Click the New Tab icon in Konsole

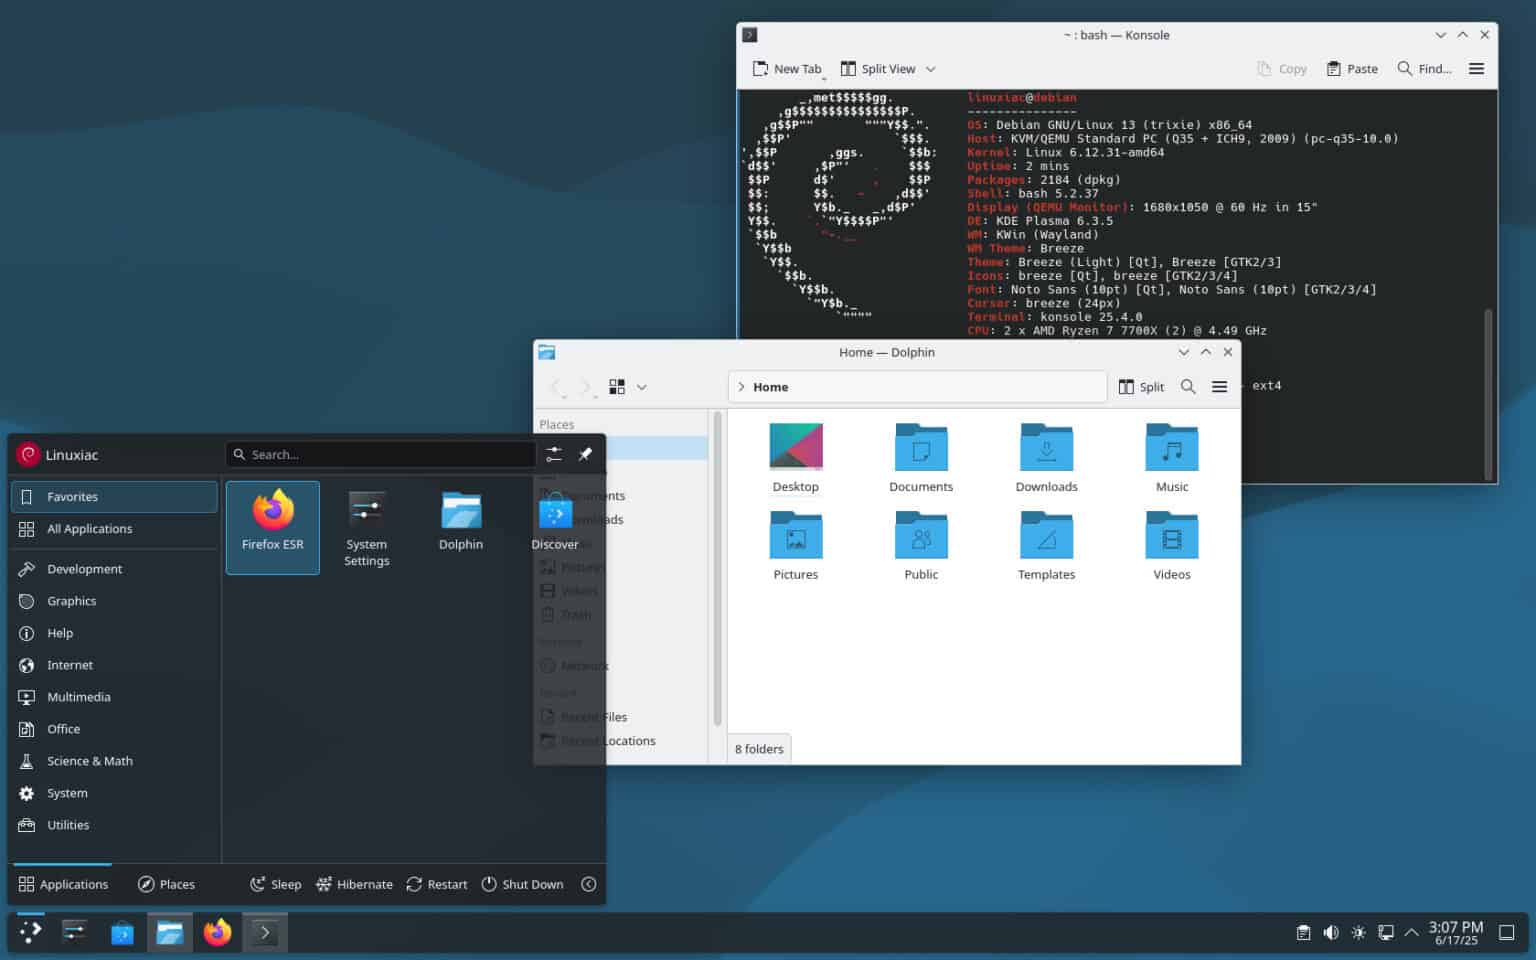(x=761, y=68)
